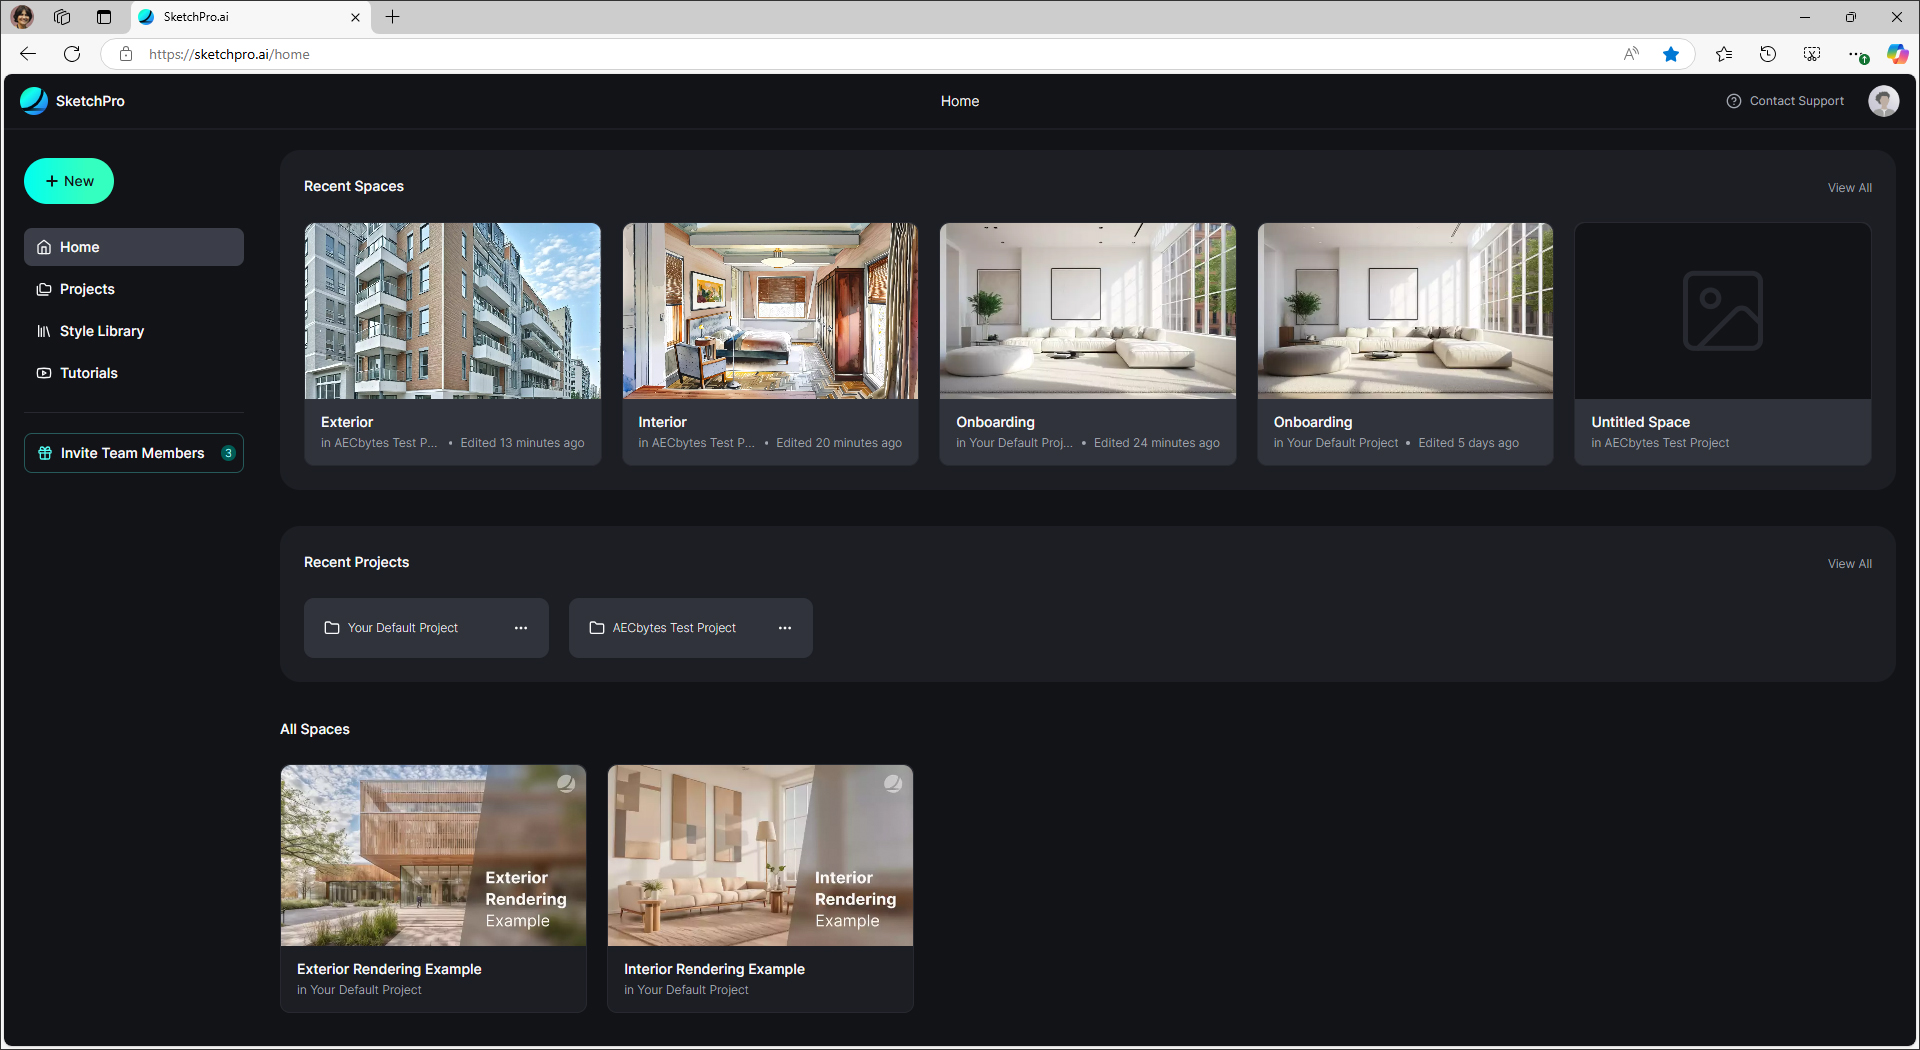Screen dimensions: 1920x1050
Task: Click the badge icon on Interior Rendering Example
Action: pos(893,783)
